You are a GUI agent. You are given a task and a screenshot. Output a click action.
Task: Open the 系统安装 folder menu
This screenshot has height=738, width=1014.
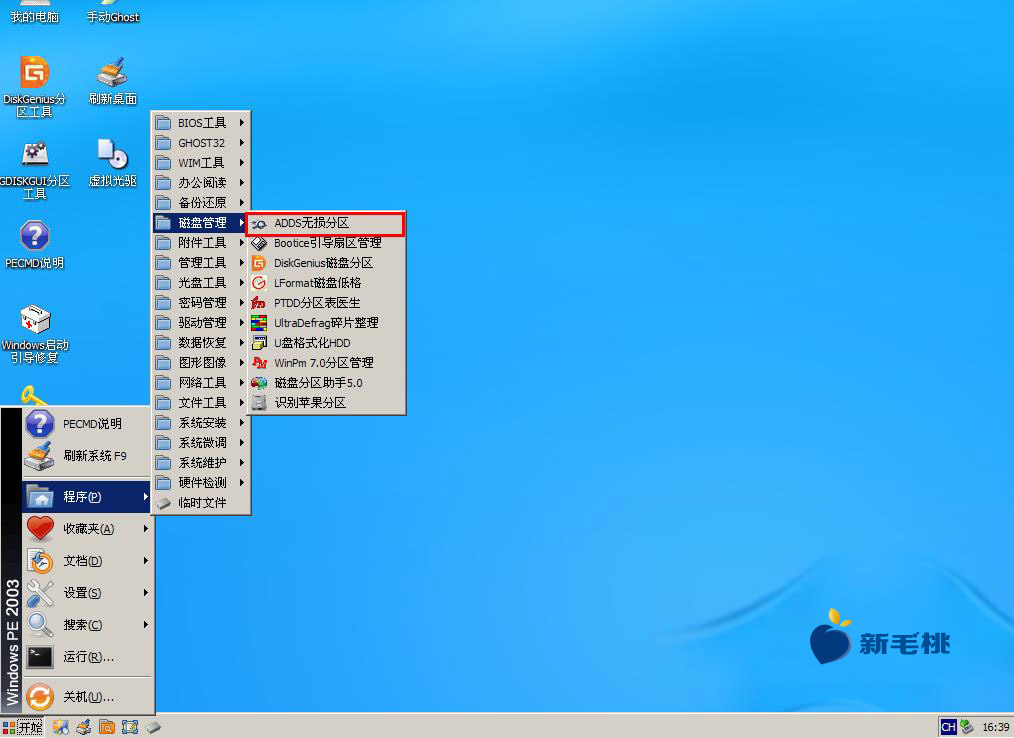coord(201,423)
